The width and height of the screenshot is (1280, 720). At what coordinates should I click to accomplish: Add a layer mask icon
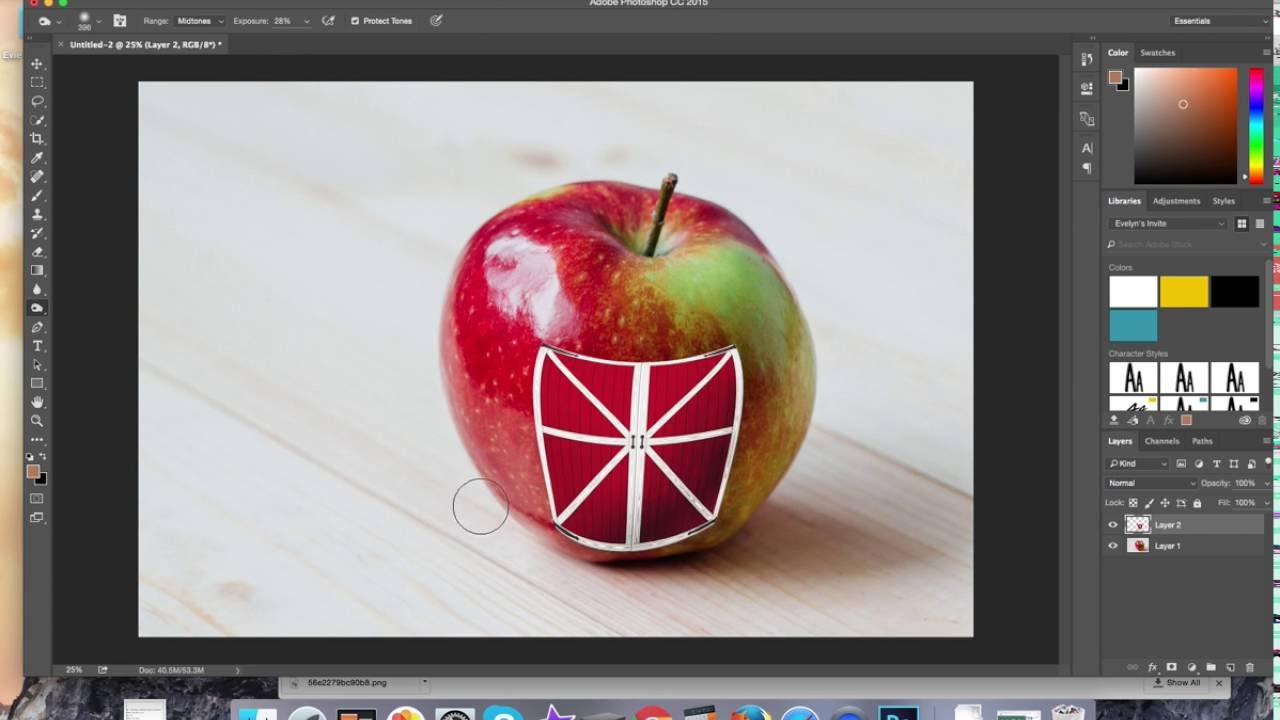[x=1171, y=667]
